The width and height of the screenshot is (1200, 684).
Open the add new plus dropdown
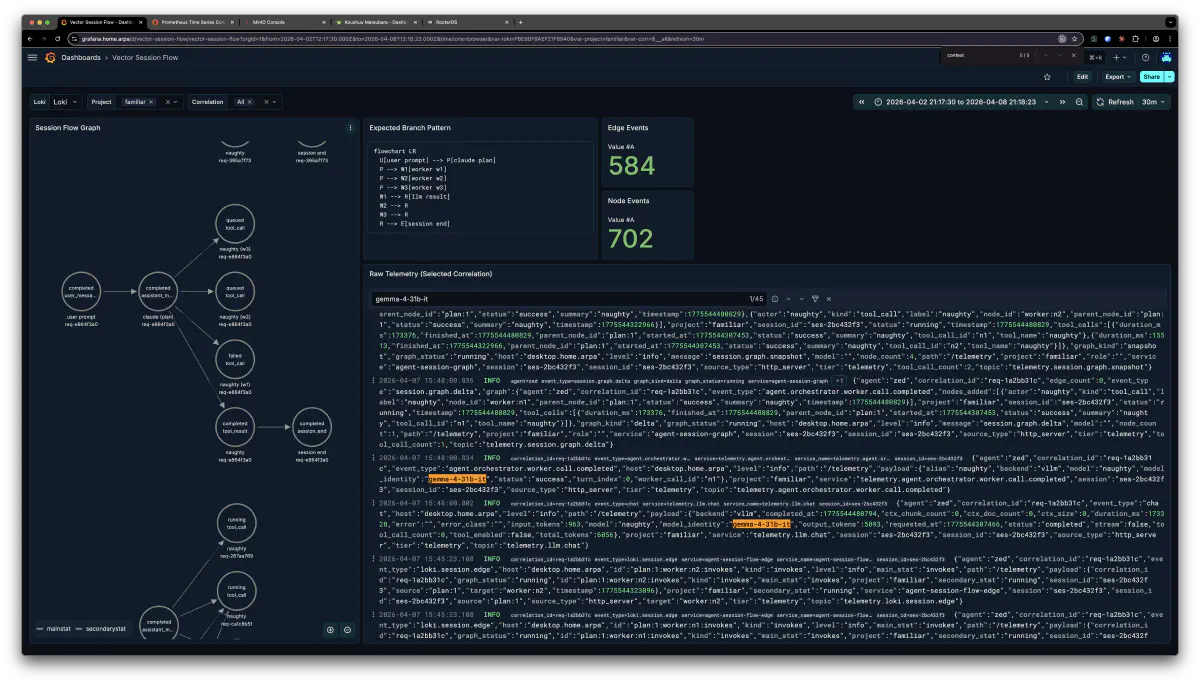point(1121,57)
